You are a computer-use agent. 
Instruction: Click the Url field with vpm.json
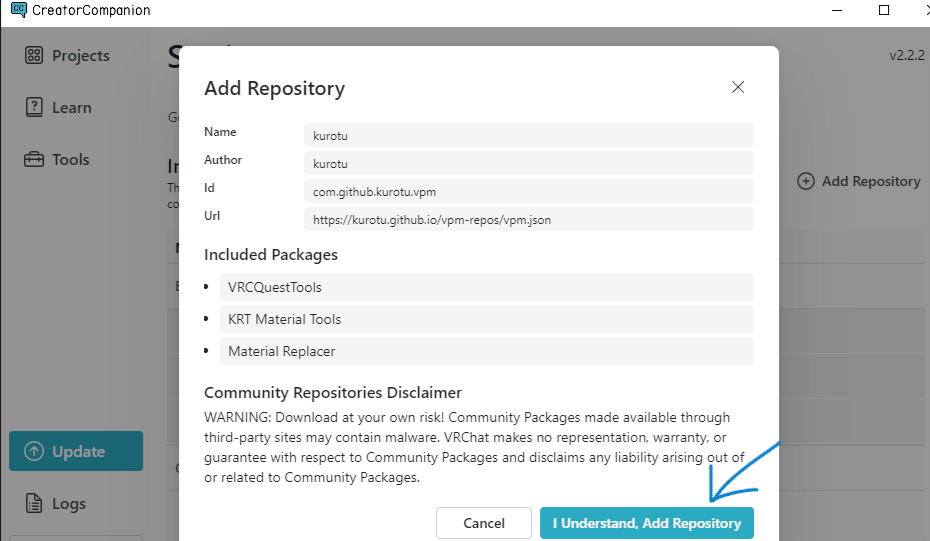click(x=528, y=219)
